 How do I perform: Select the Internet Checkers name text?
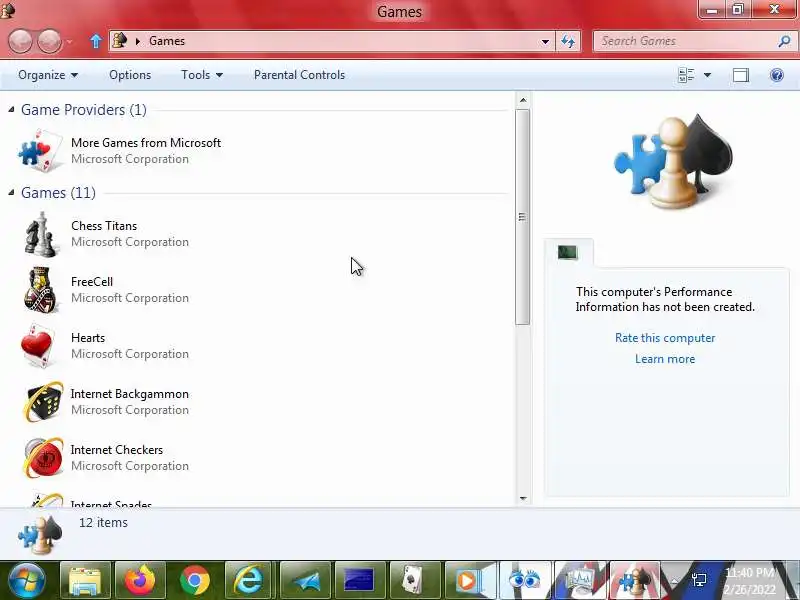[x=117, y=449]
